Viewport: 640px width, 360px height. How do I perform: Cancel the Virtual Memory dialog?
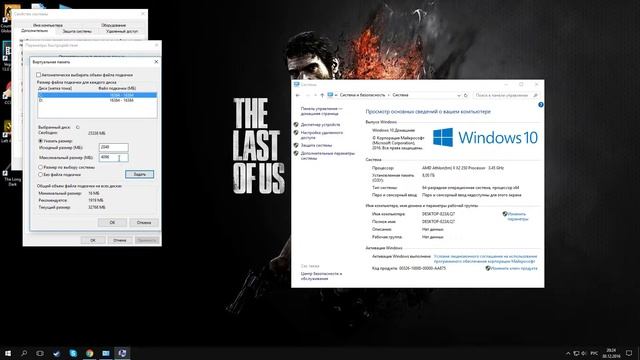pyautogui.click(x=144, y=222)
